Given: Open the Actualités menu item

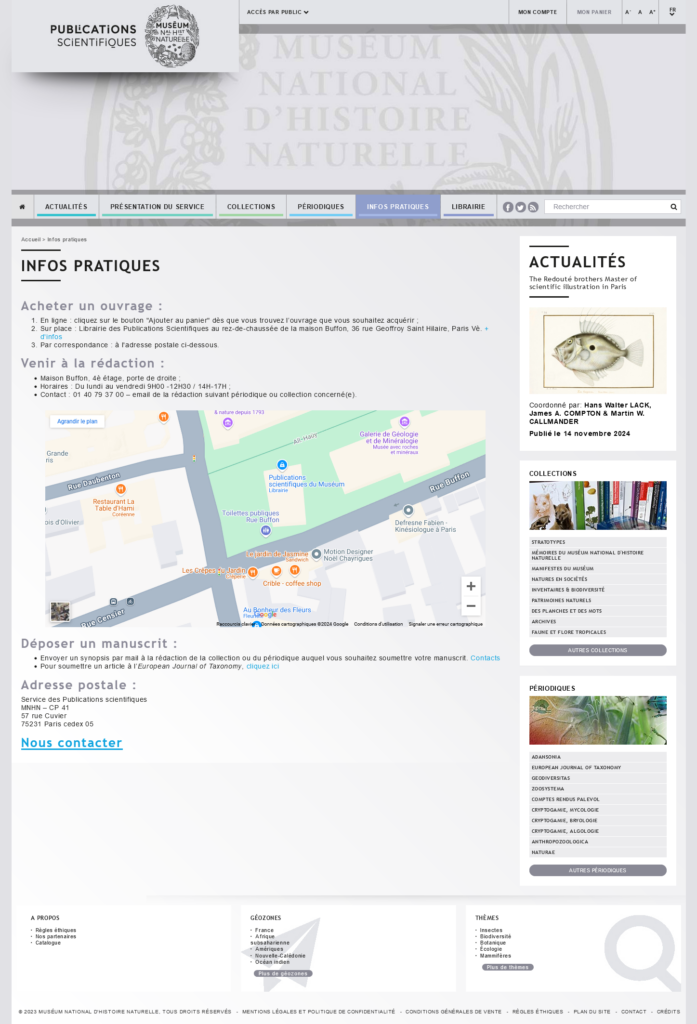Looking at the screenshot, I should (x=66, y=207).
